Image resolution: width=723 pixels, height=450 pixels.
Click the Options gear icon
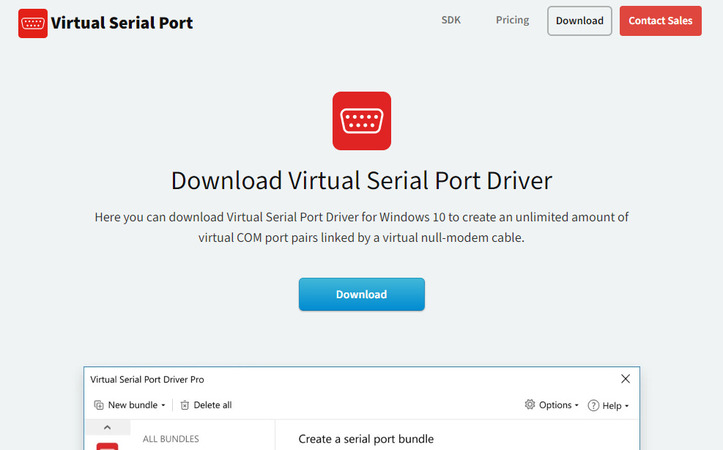click(530, 405)
